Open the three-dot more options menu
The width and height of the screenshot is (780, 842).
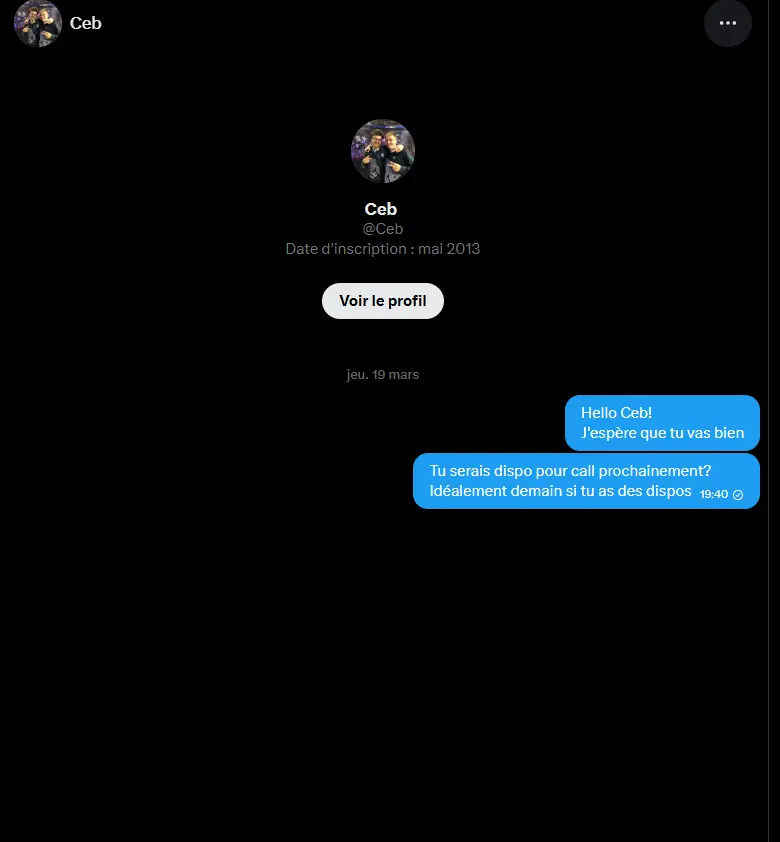[x=727, y=23]
